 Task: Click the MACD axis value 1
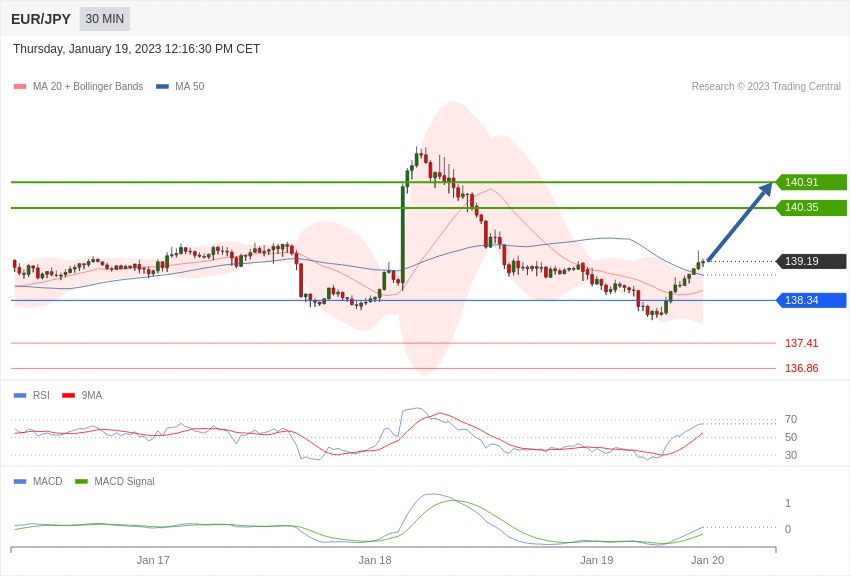point(788,503)
